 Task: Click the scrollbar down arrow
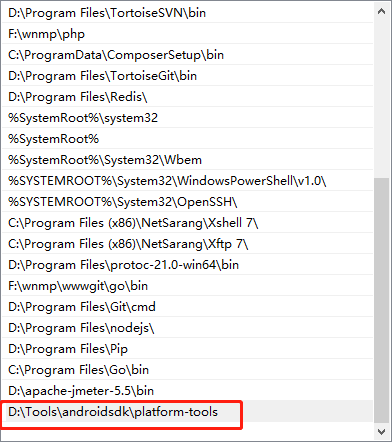click(382, 431)
